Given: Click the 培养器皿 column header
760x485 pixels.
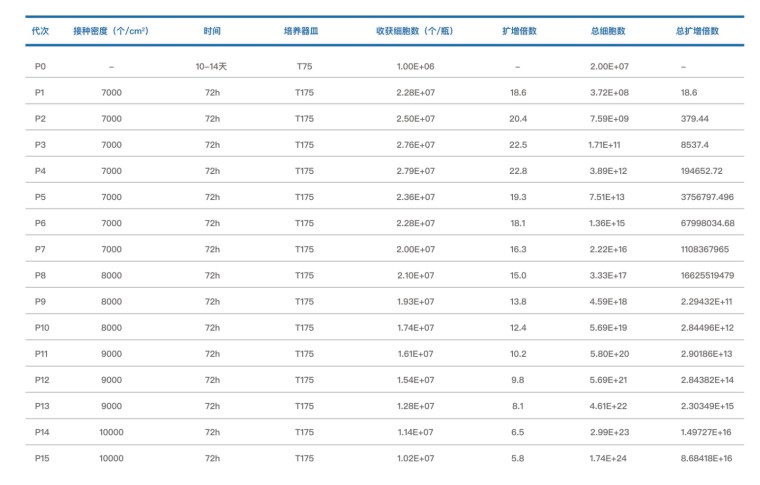Looking at the screenshot, I should pyautogui.click(x=304, y=31).
